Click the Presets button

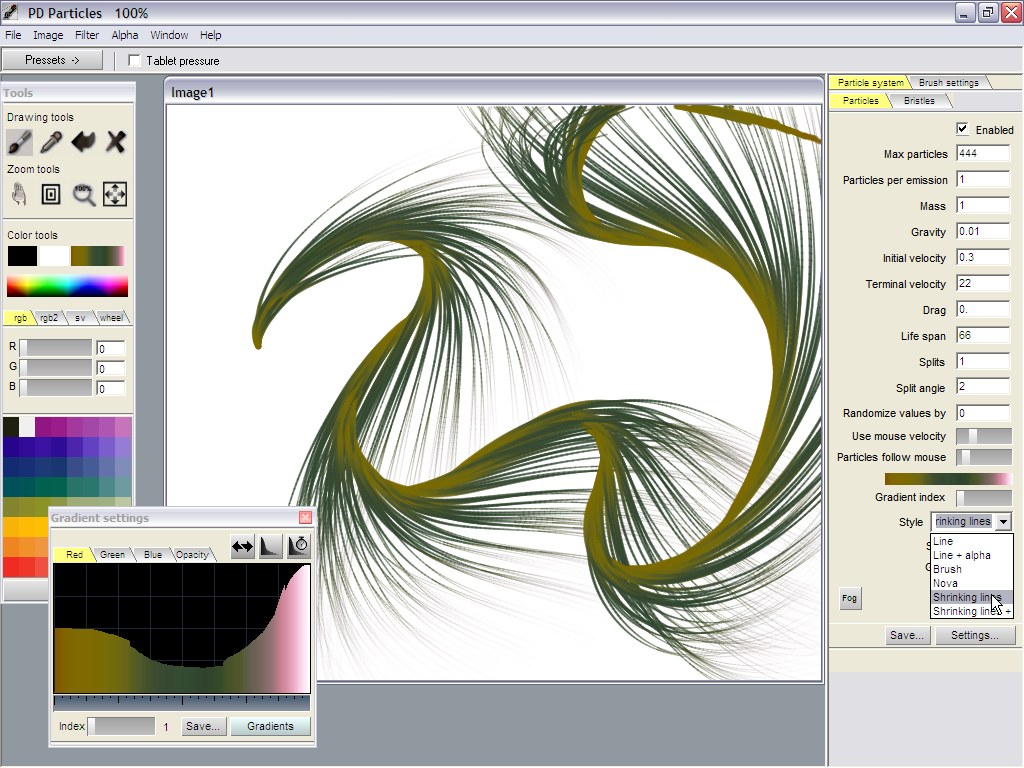coord(52,60)
